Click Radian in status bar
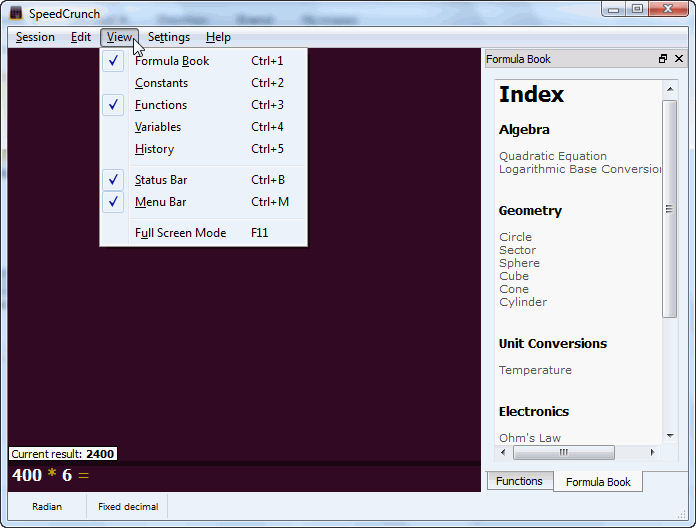 [47, 507]
